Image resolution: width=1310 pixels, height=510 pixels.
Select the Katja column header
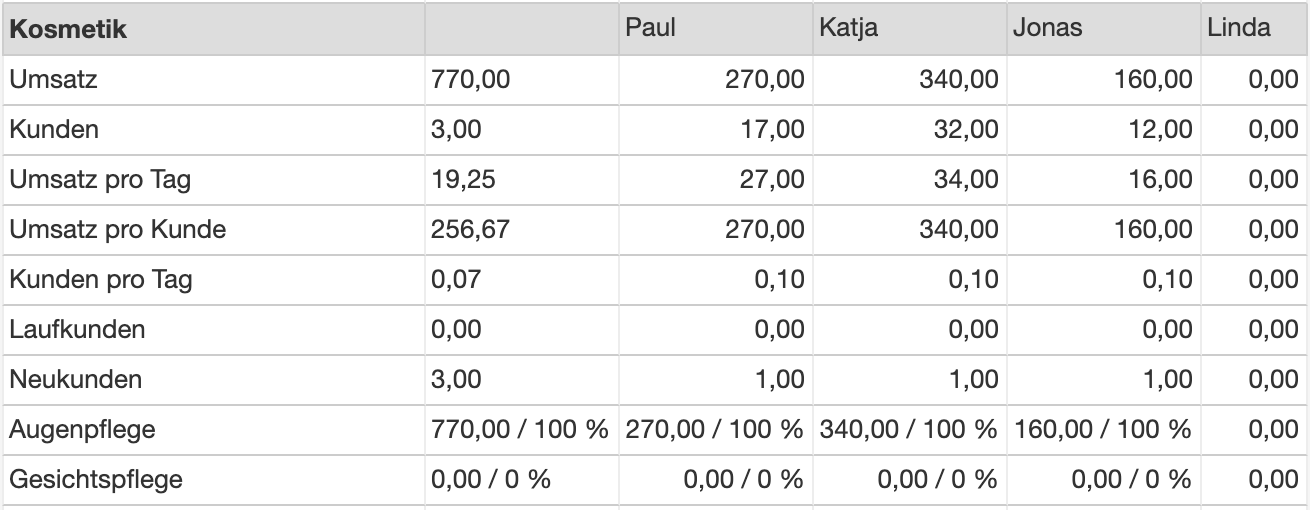click(x=849, y=28)
